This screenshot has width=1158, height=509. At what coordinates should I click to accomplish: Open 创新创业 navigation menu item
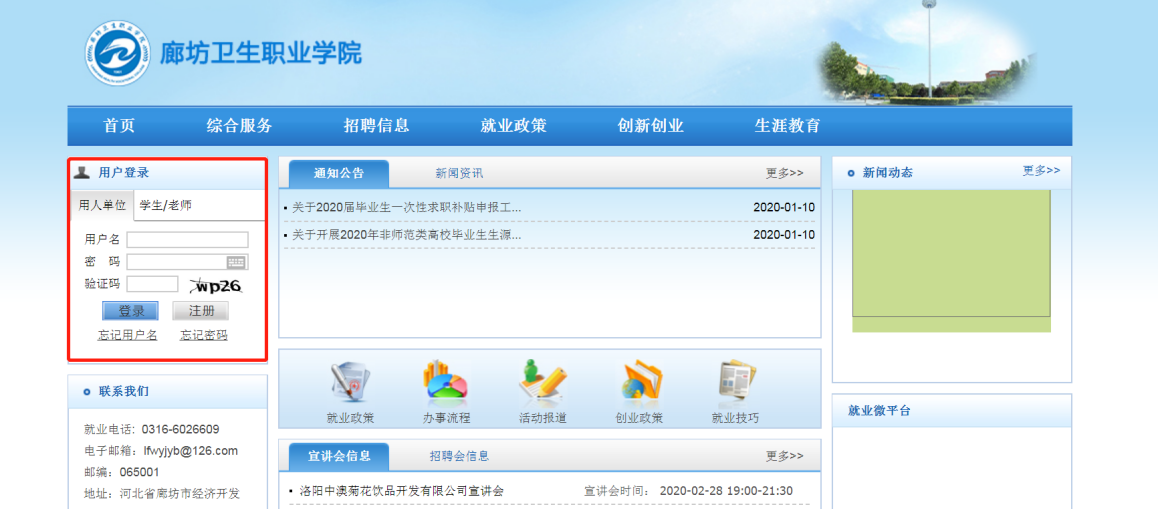click(x=650, y=126)
